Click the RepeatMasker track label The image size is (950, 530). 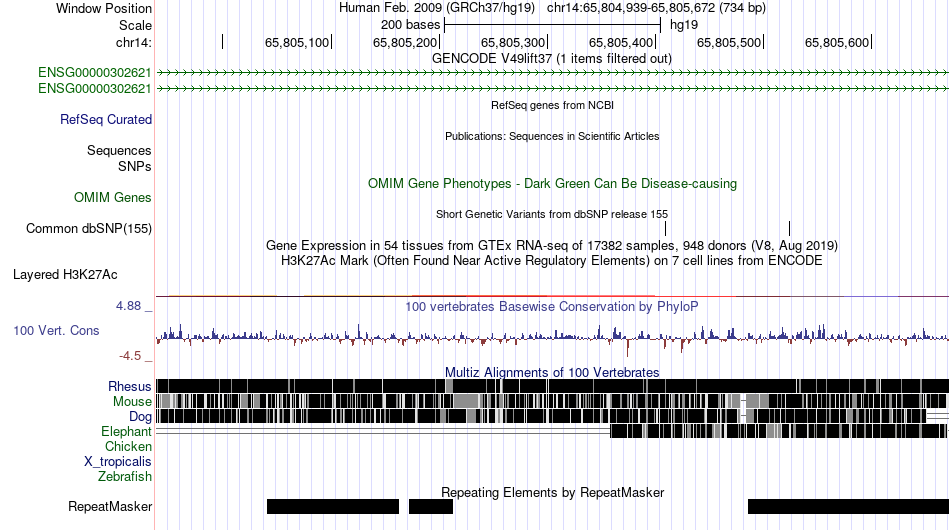point(110,506)
